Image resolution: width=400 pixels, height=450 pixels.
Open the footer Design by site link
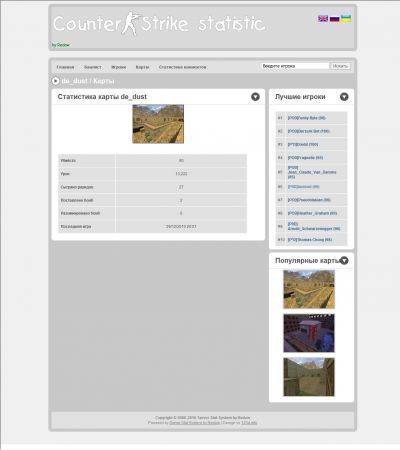pyautogui.click(x=249, y=423)
